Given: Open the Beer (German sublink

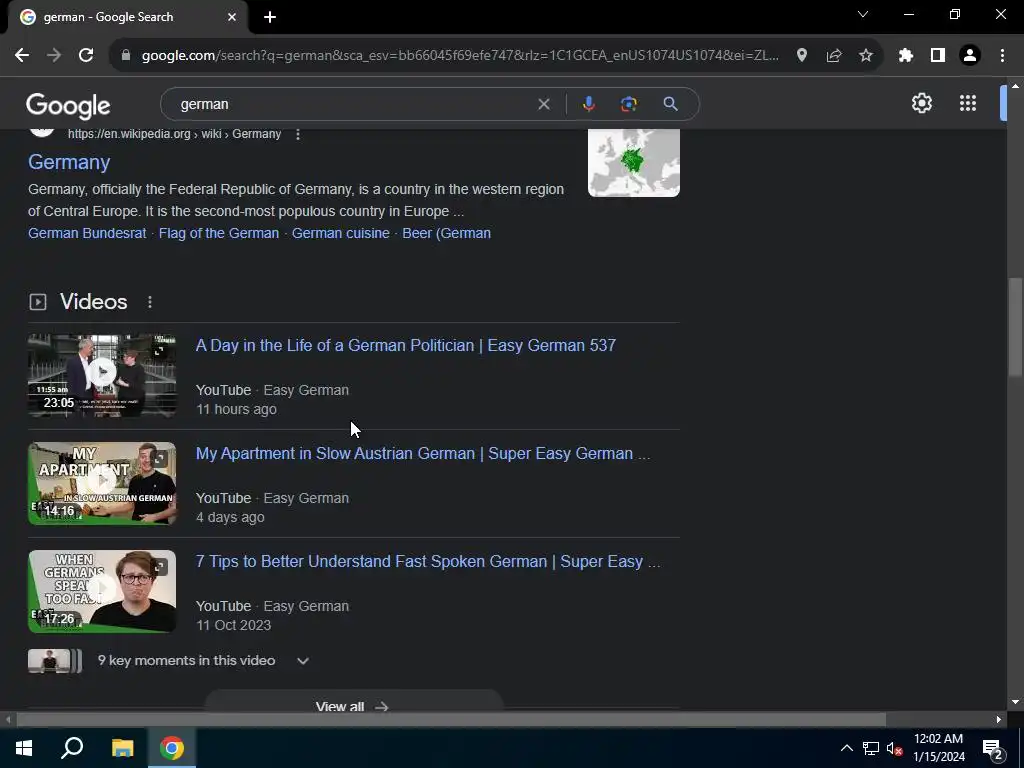Looking at the screenshot, I should coord(447,233).
